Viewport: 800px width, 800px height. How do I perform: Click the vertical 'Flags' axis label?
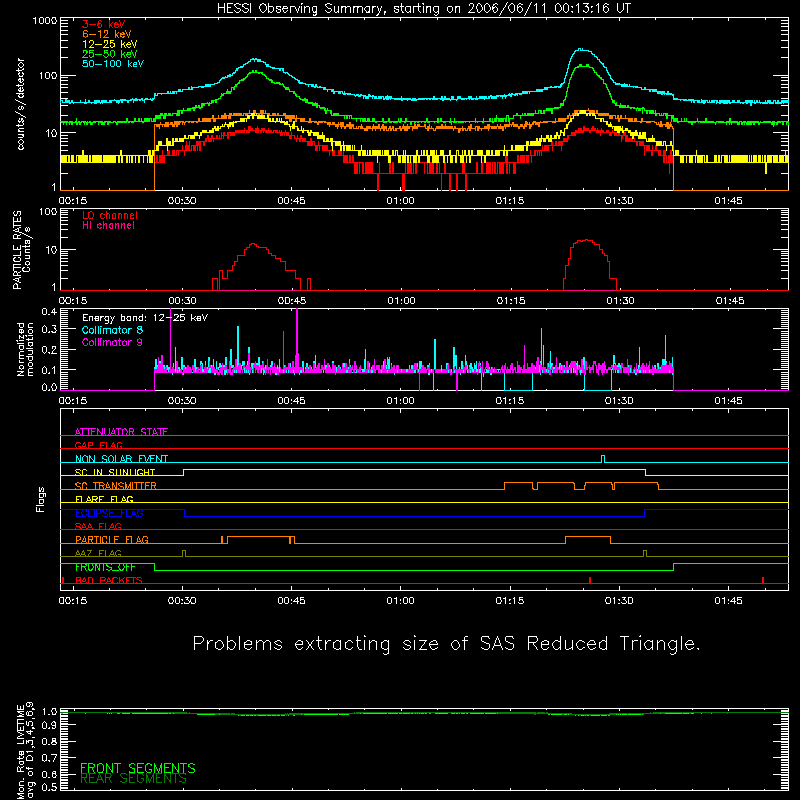(41, 499)
